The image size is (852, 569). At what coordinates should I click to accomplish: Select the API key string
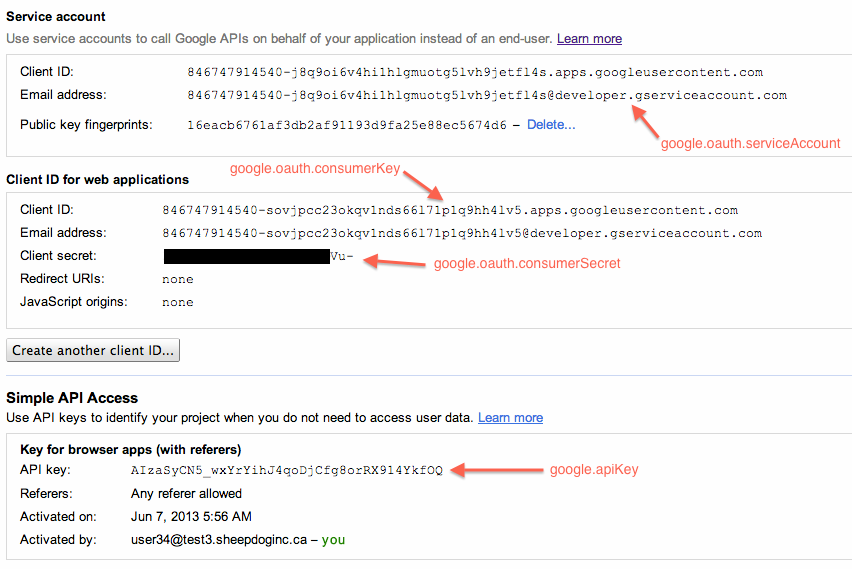[287, 470]
